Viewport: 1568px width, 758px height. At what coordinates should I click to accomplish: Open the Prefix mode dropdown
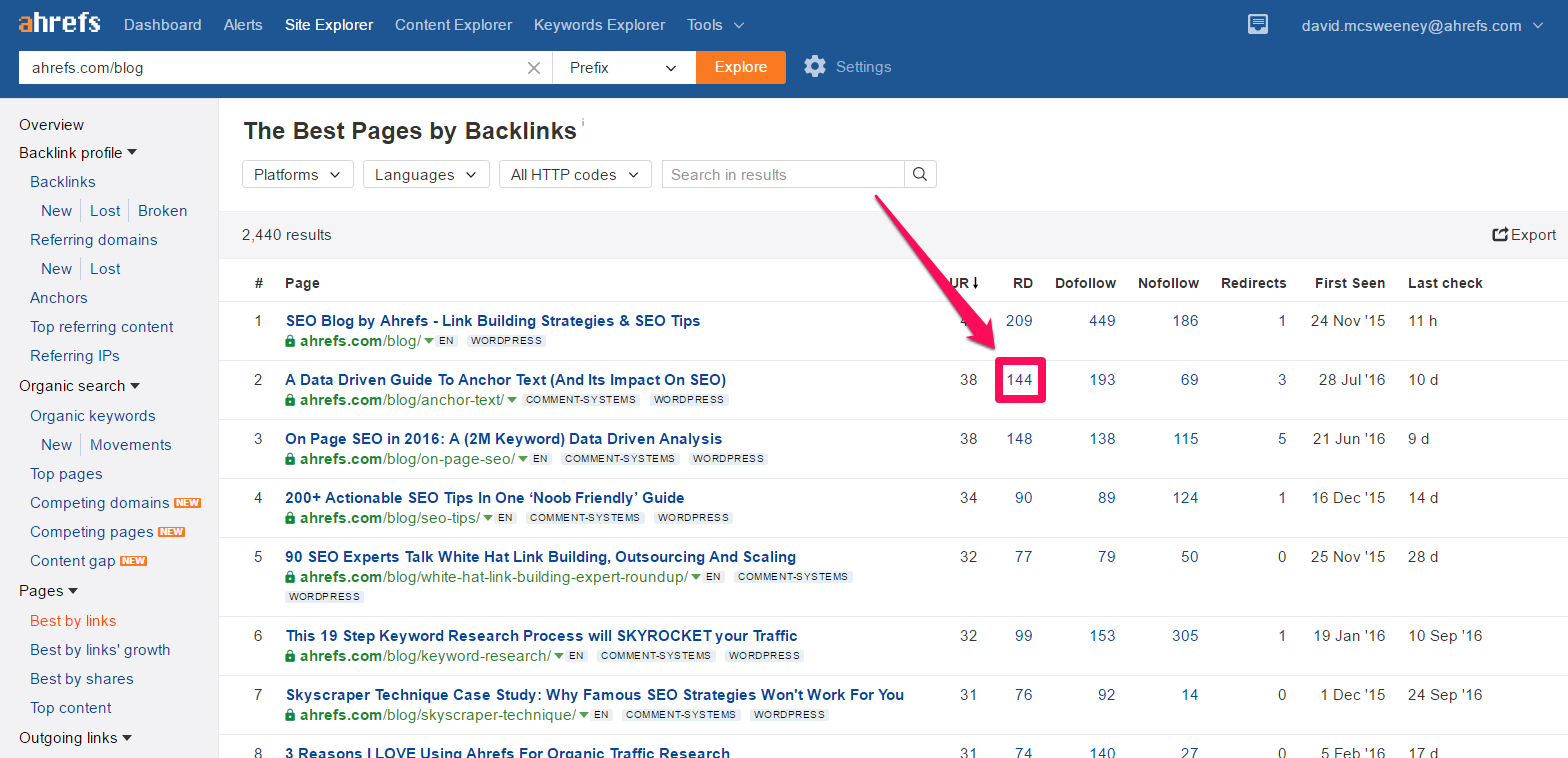[624, 67]
